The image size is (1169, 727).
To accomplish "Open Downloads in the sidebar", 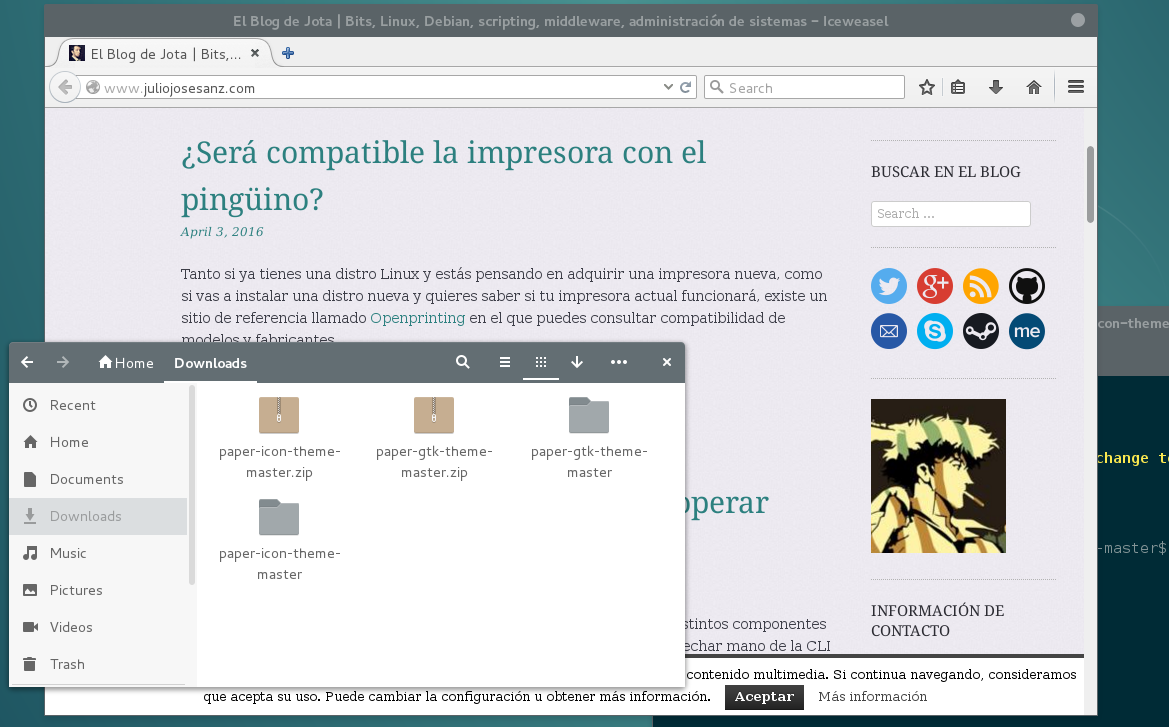I will tap(98, 516).
